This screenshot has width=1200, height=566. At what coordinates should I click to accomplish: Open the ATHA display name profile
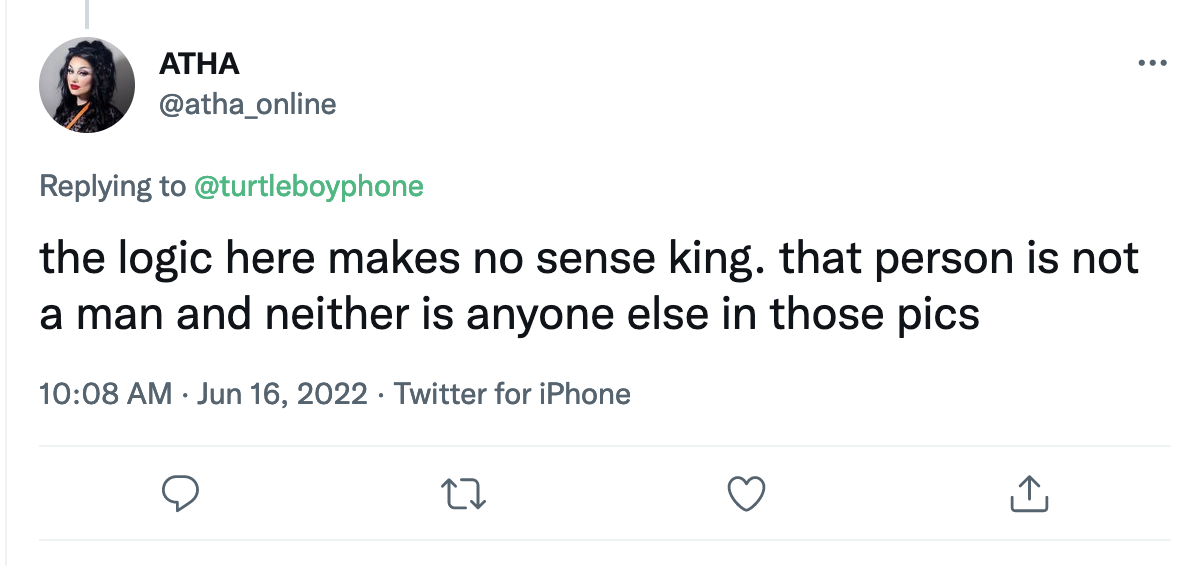pos(199,64)
